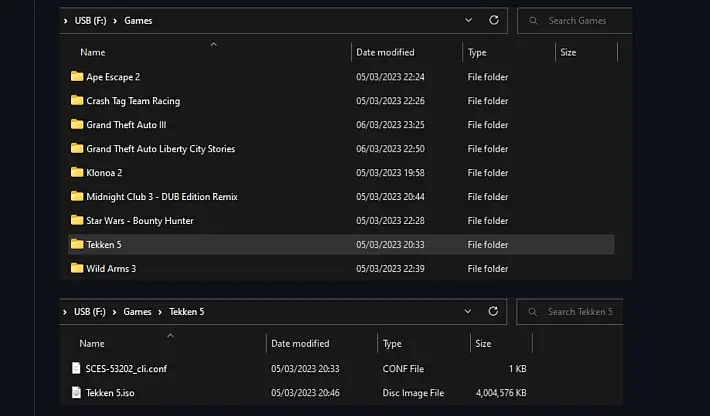Open address history dropdown in Games window
The width and height of the screenshot is (710, 416).
pos(468,20)
